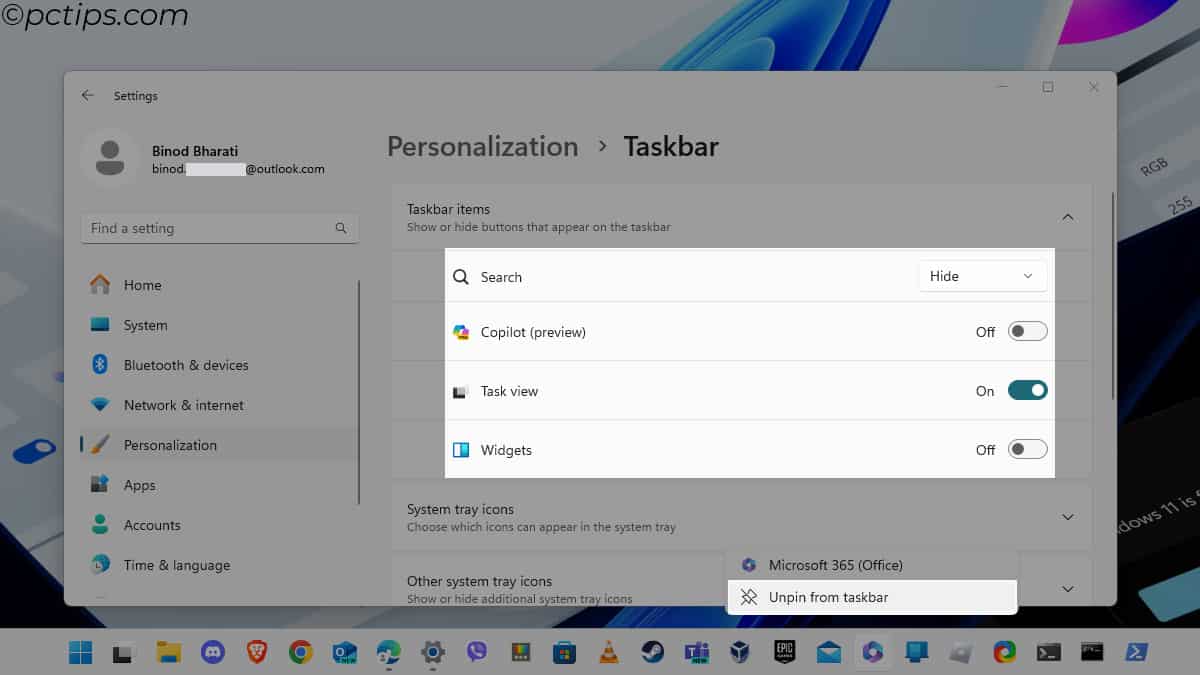Expand the System tray icons section

point(1067,517)
